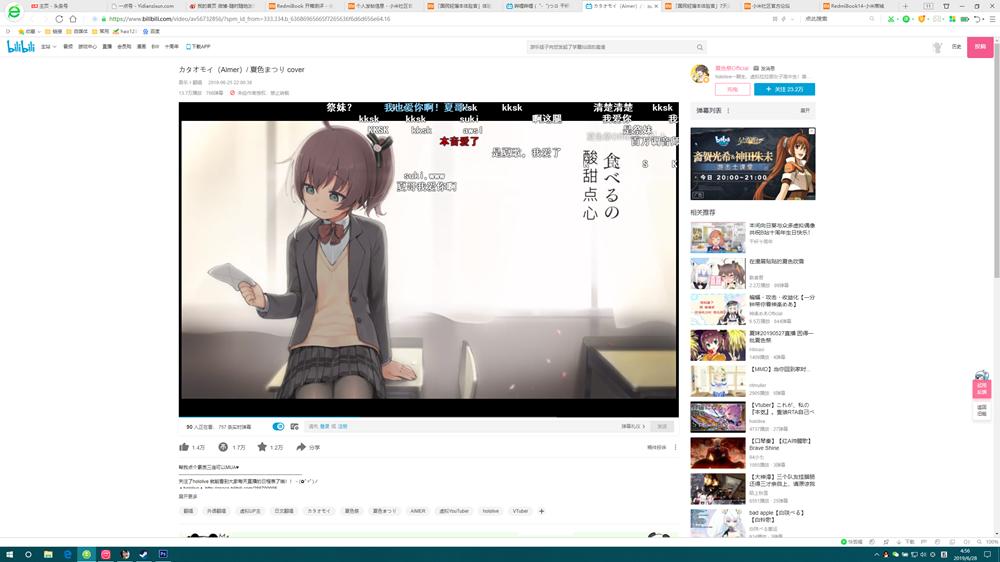Image resolution: width=1000 pixels, height=562 pixels.
Task: Open the notification center icon in taskbar
Action: point(988,554)
